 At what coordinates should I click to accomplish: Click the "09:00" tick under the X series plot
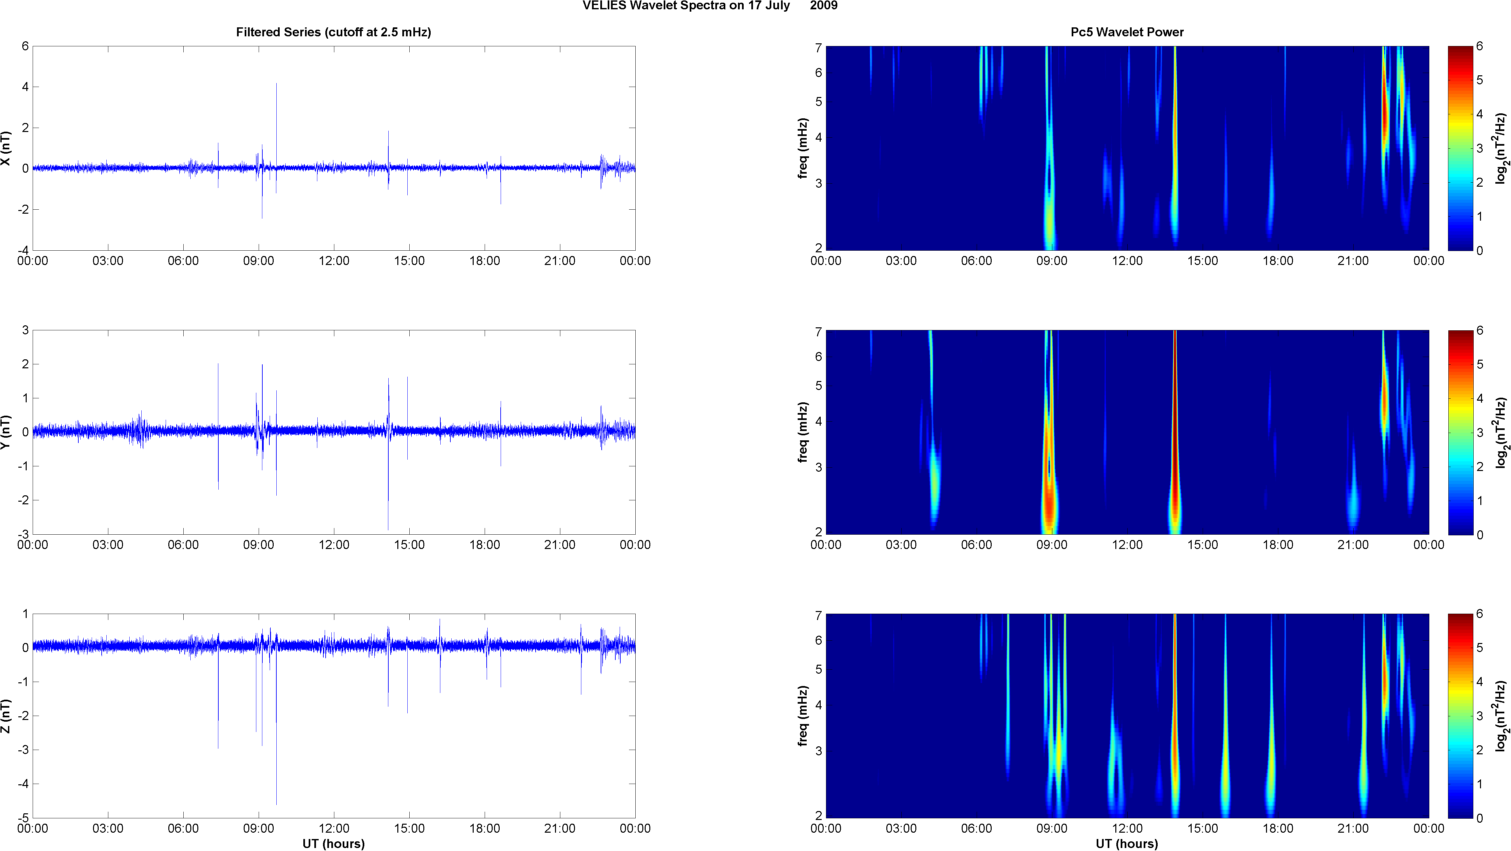coord(259,261)
